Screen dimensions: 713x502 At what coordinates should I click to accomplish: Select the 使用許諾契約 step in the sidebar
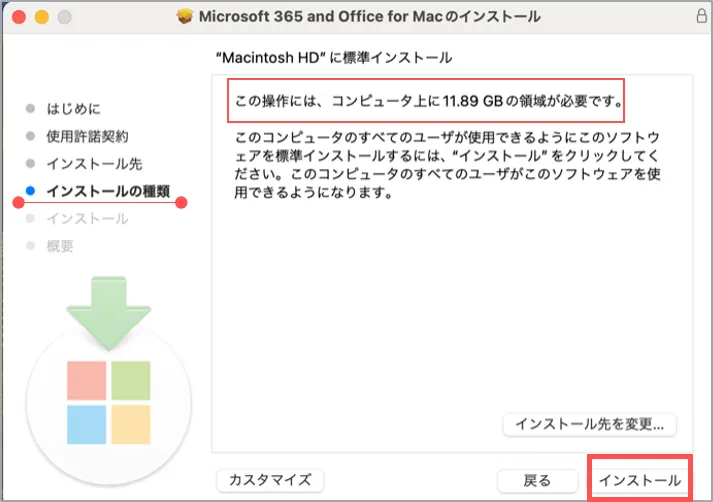click(x=87, y=136)
